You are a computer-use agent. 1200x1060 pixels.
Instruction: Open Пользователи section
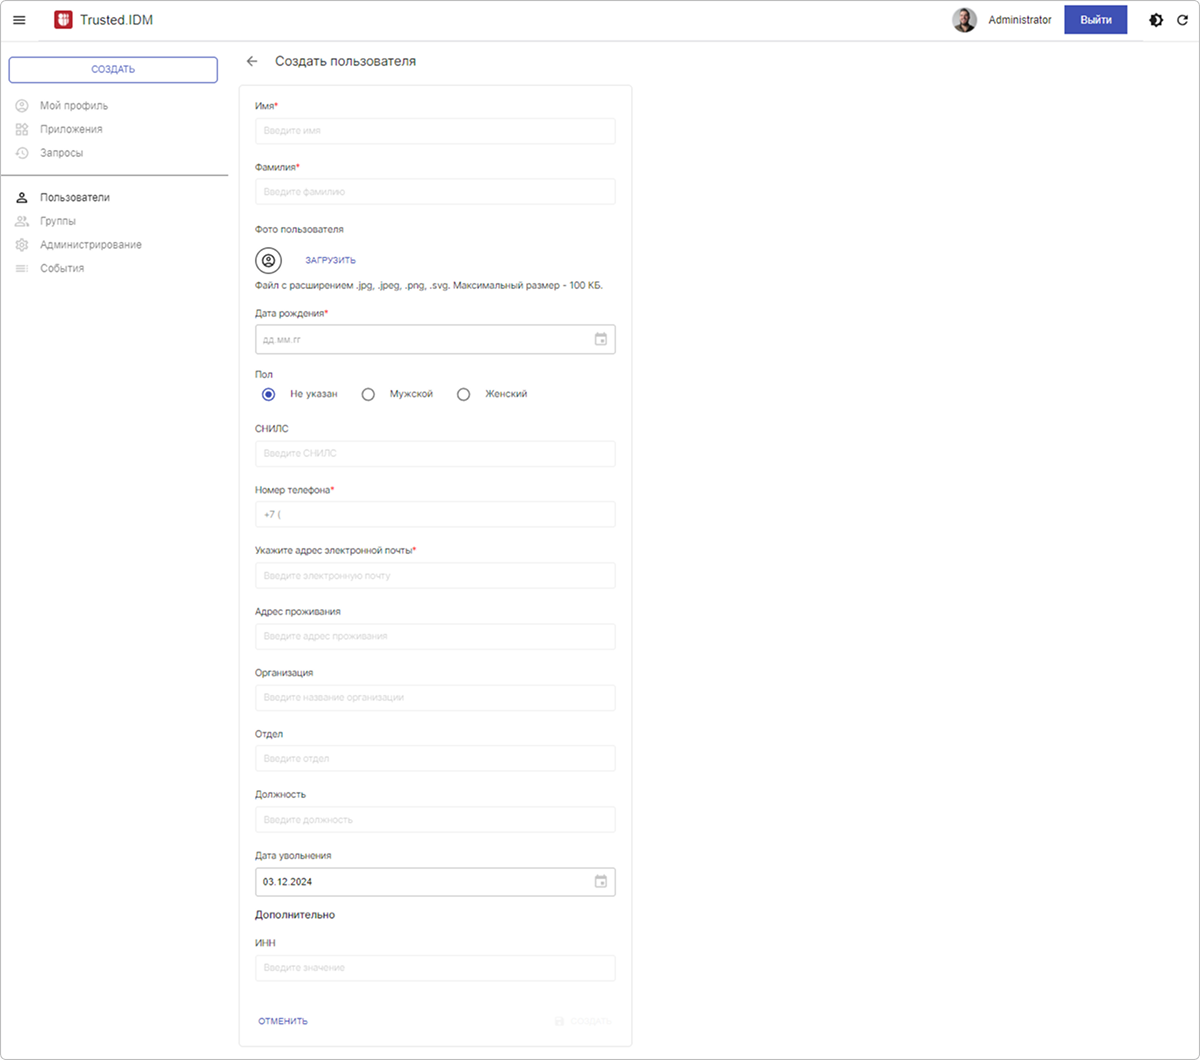pyautogui.click(x=75, y=197)
